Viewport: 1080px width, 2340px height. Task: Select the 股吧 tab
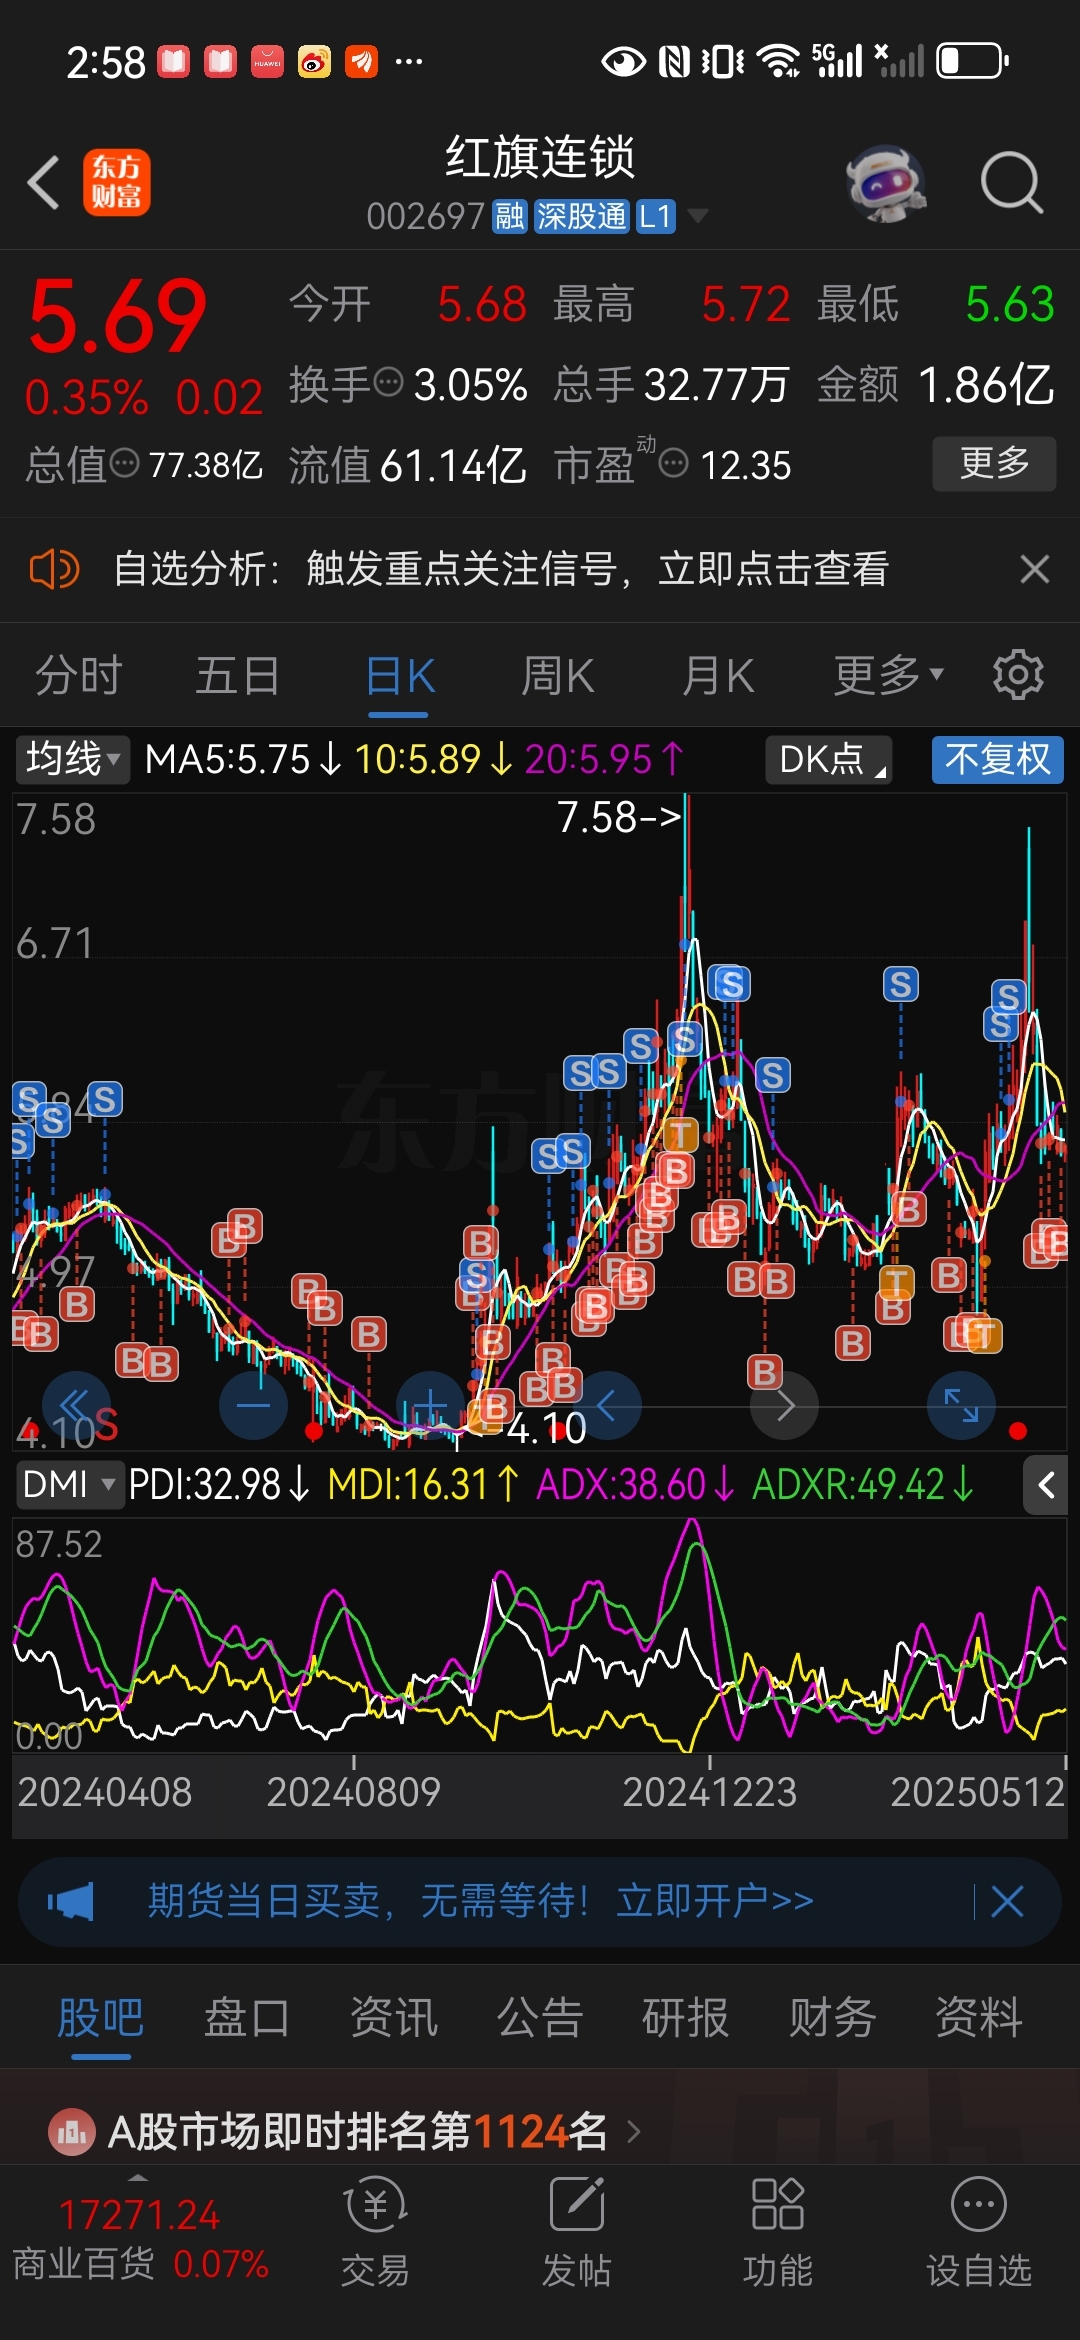click(101, 2018)
